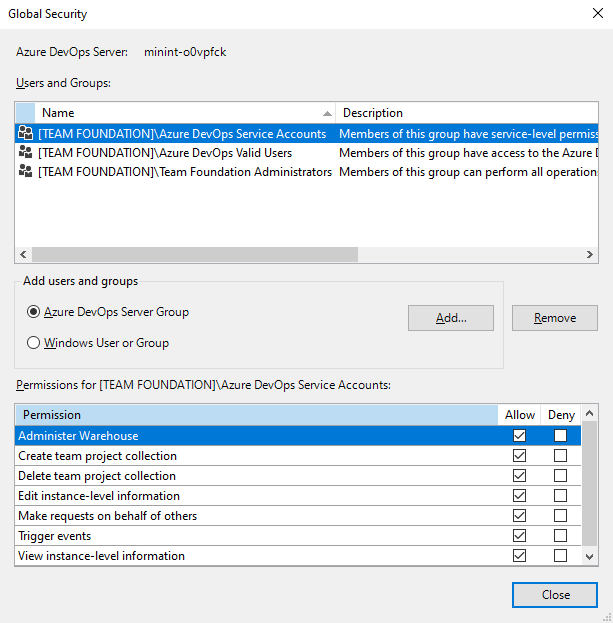
Task: Toggle Allow for Trigger events
Action: (x=519, y=536)
